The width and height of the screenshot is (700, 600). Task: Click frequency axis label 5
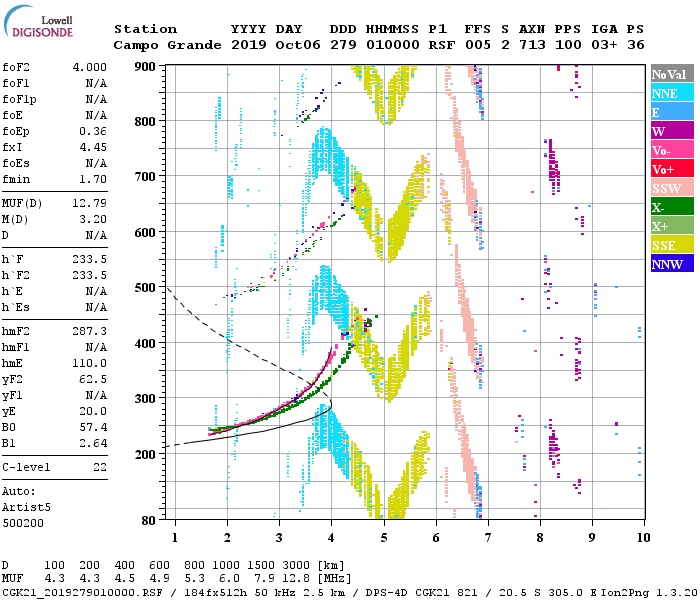tap(384, 539)
